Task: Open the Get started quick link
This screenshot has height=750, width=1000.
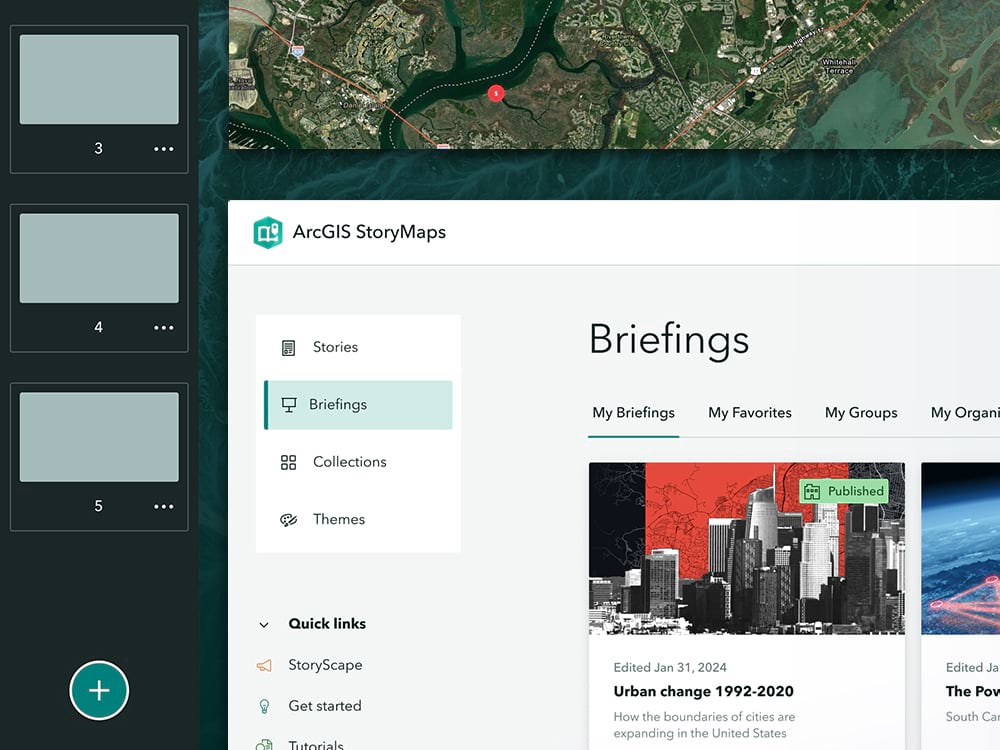Action: pos(325,706)
